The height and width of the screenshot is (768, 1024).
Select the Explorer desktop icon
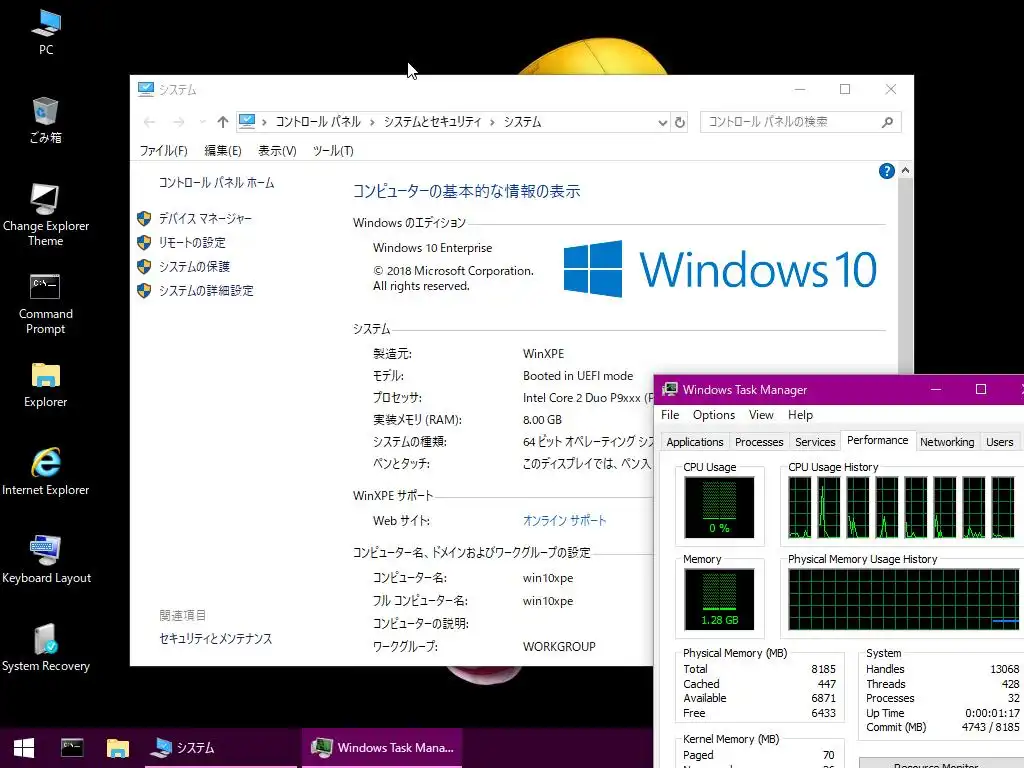pos(46,385)
